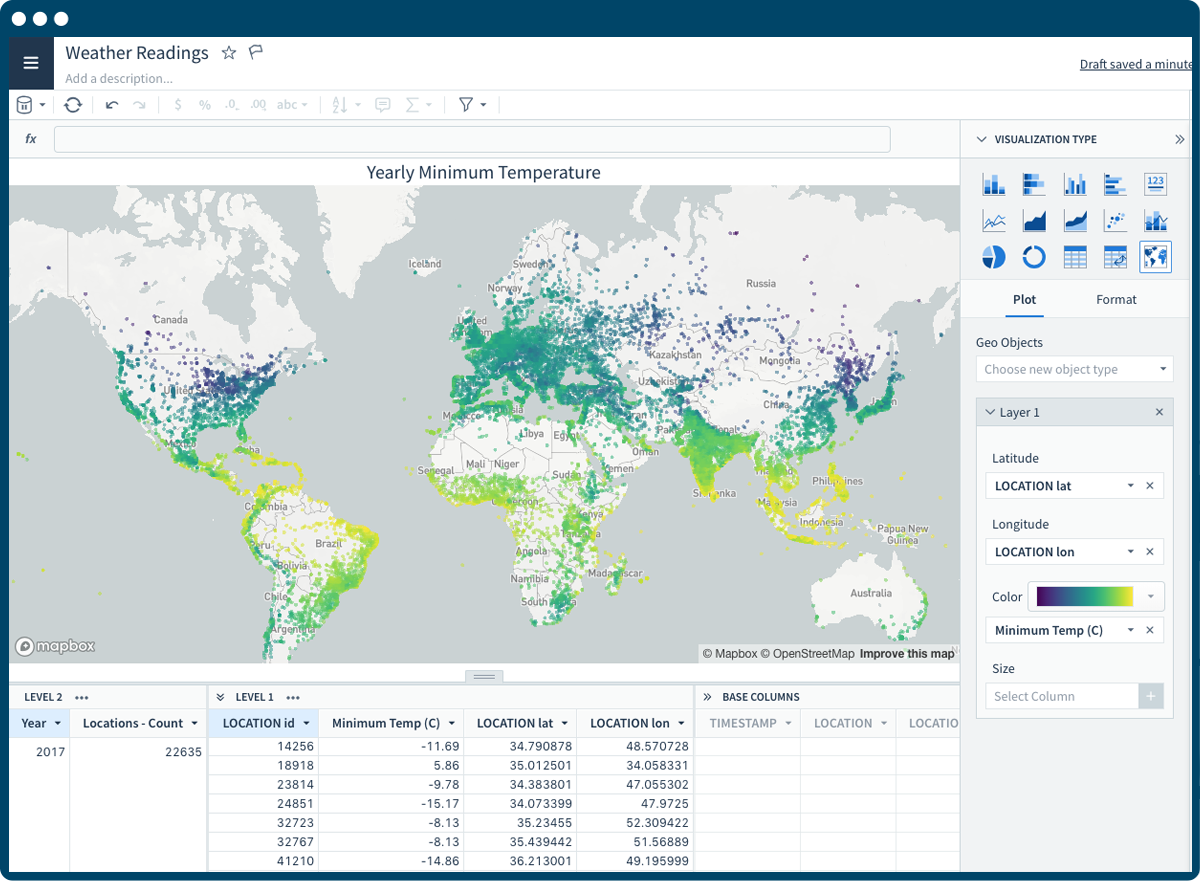This screenshot has height=881, width=1200.
Task: Switch to the table visualization type
Action: pyautogui.click(x=1074, y=257)
